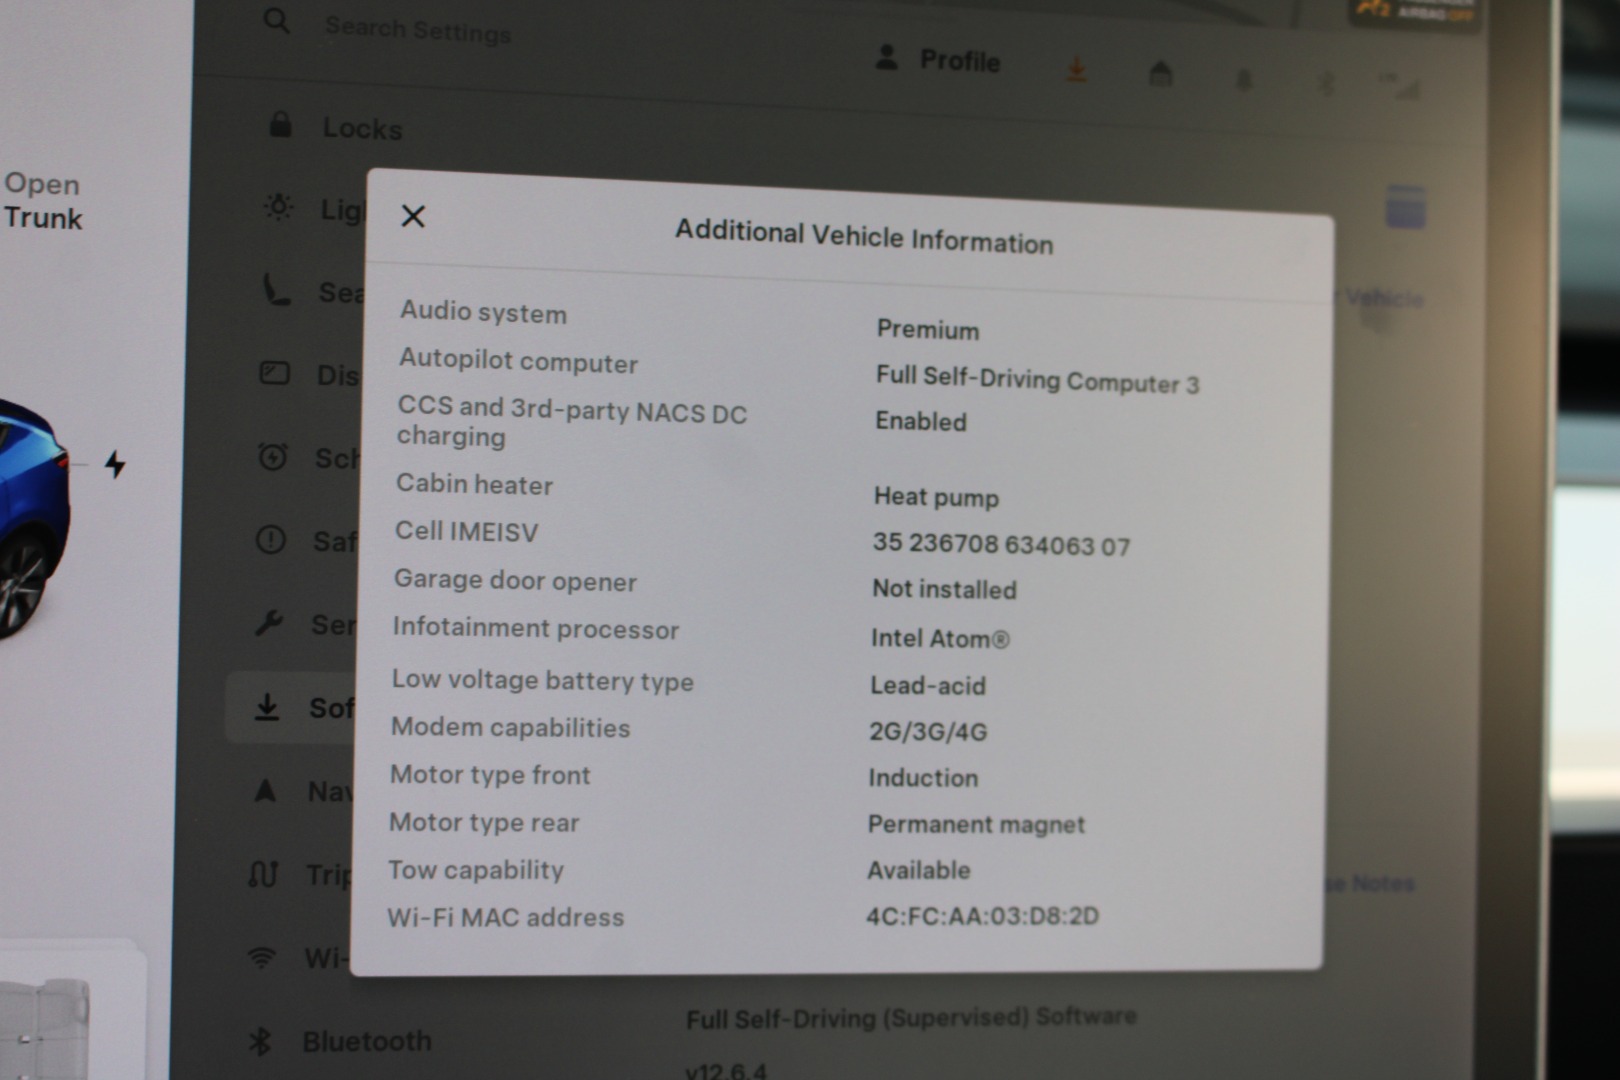Tap the orange download icon in top bar
1620x1080 pixels.
[1076, 71]
